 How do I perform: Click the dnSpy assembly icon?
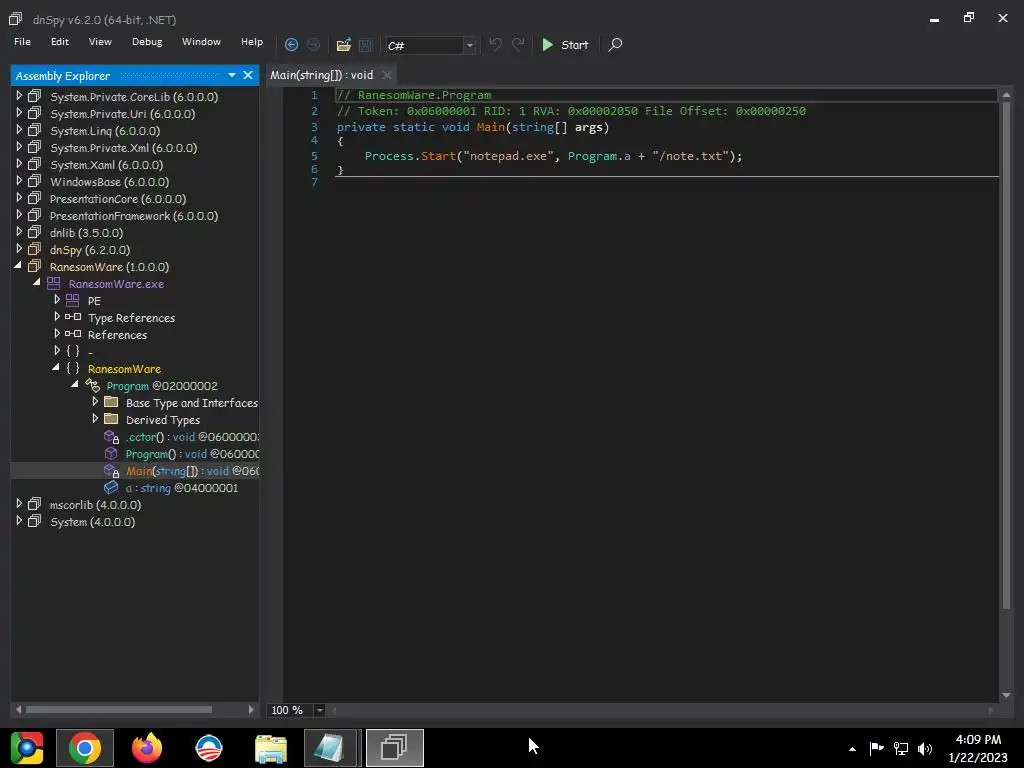pyautogui.click(x=35, y=249)
